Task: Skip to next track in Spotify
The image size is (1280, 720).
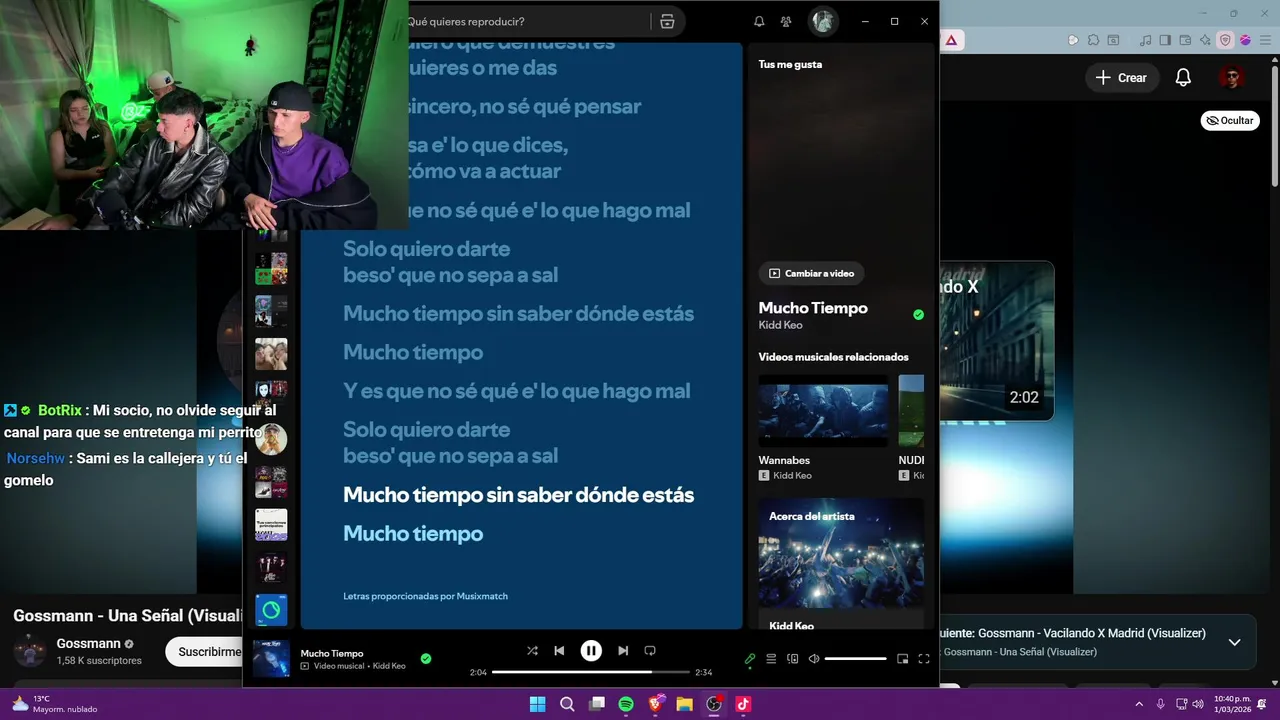Action: (x=623, y=651)
